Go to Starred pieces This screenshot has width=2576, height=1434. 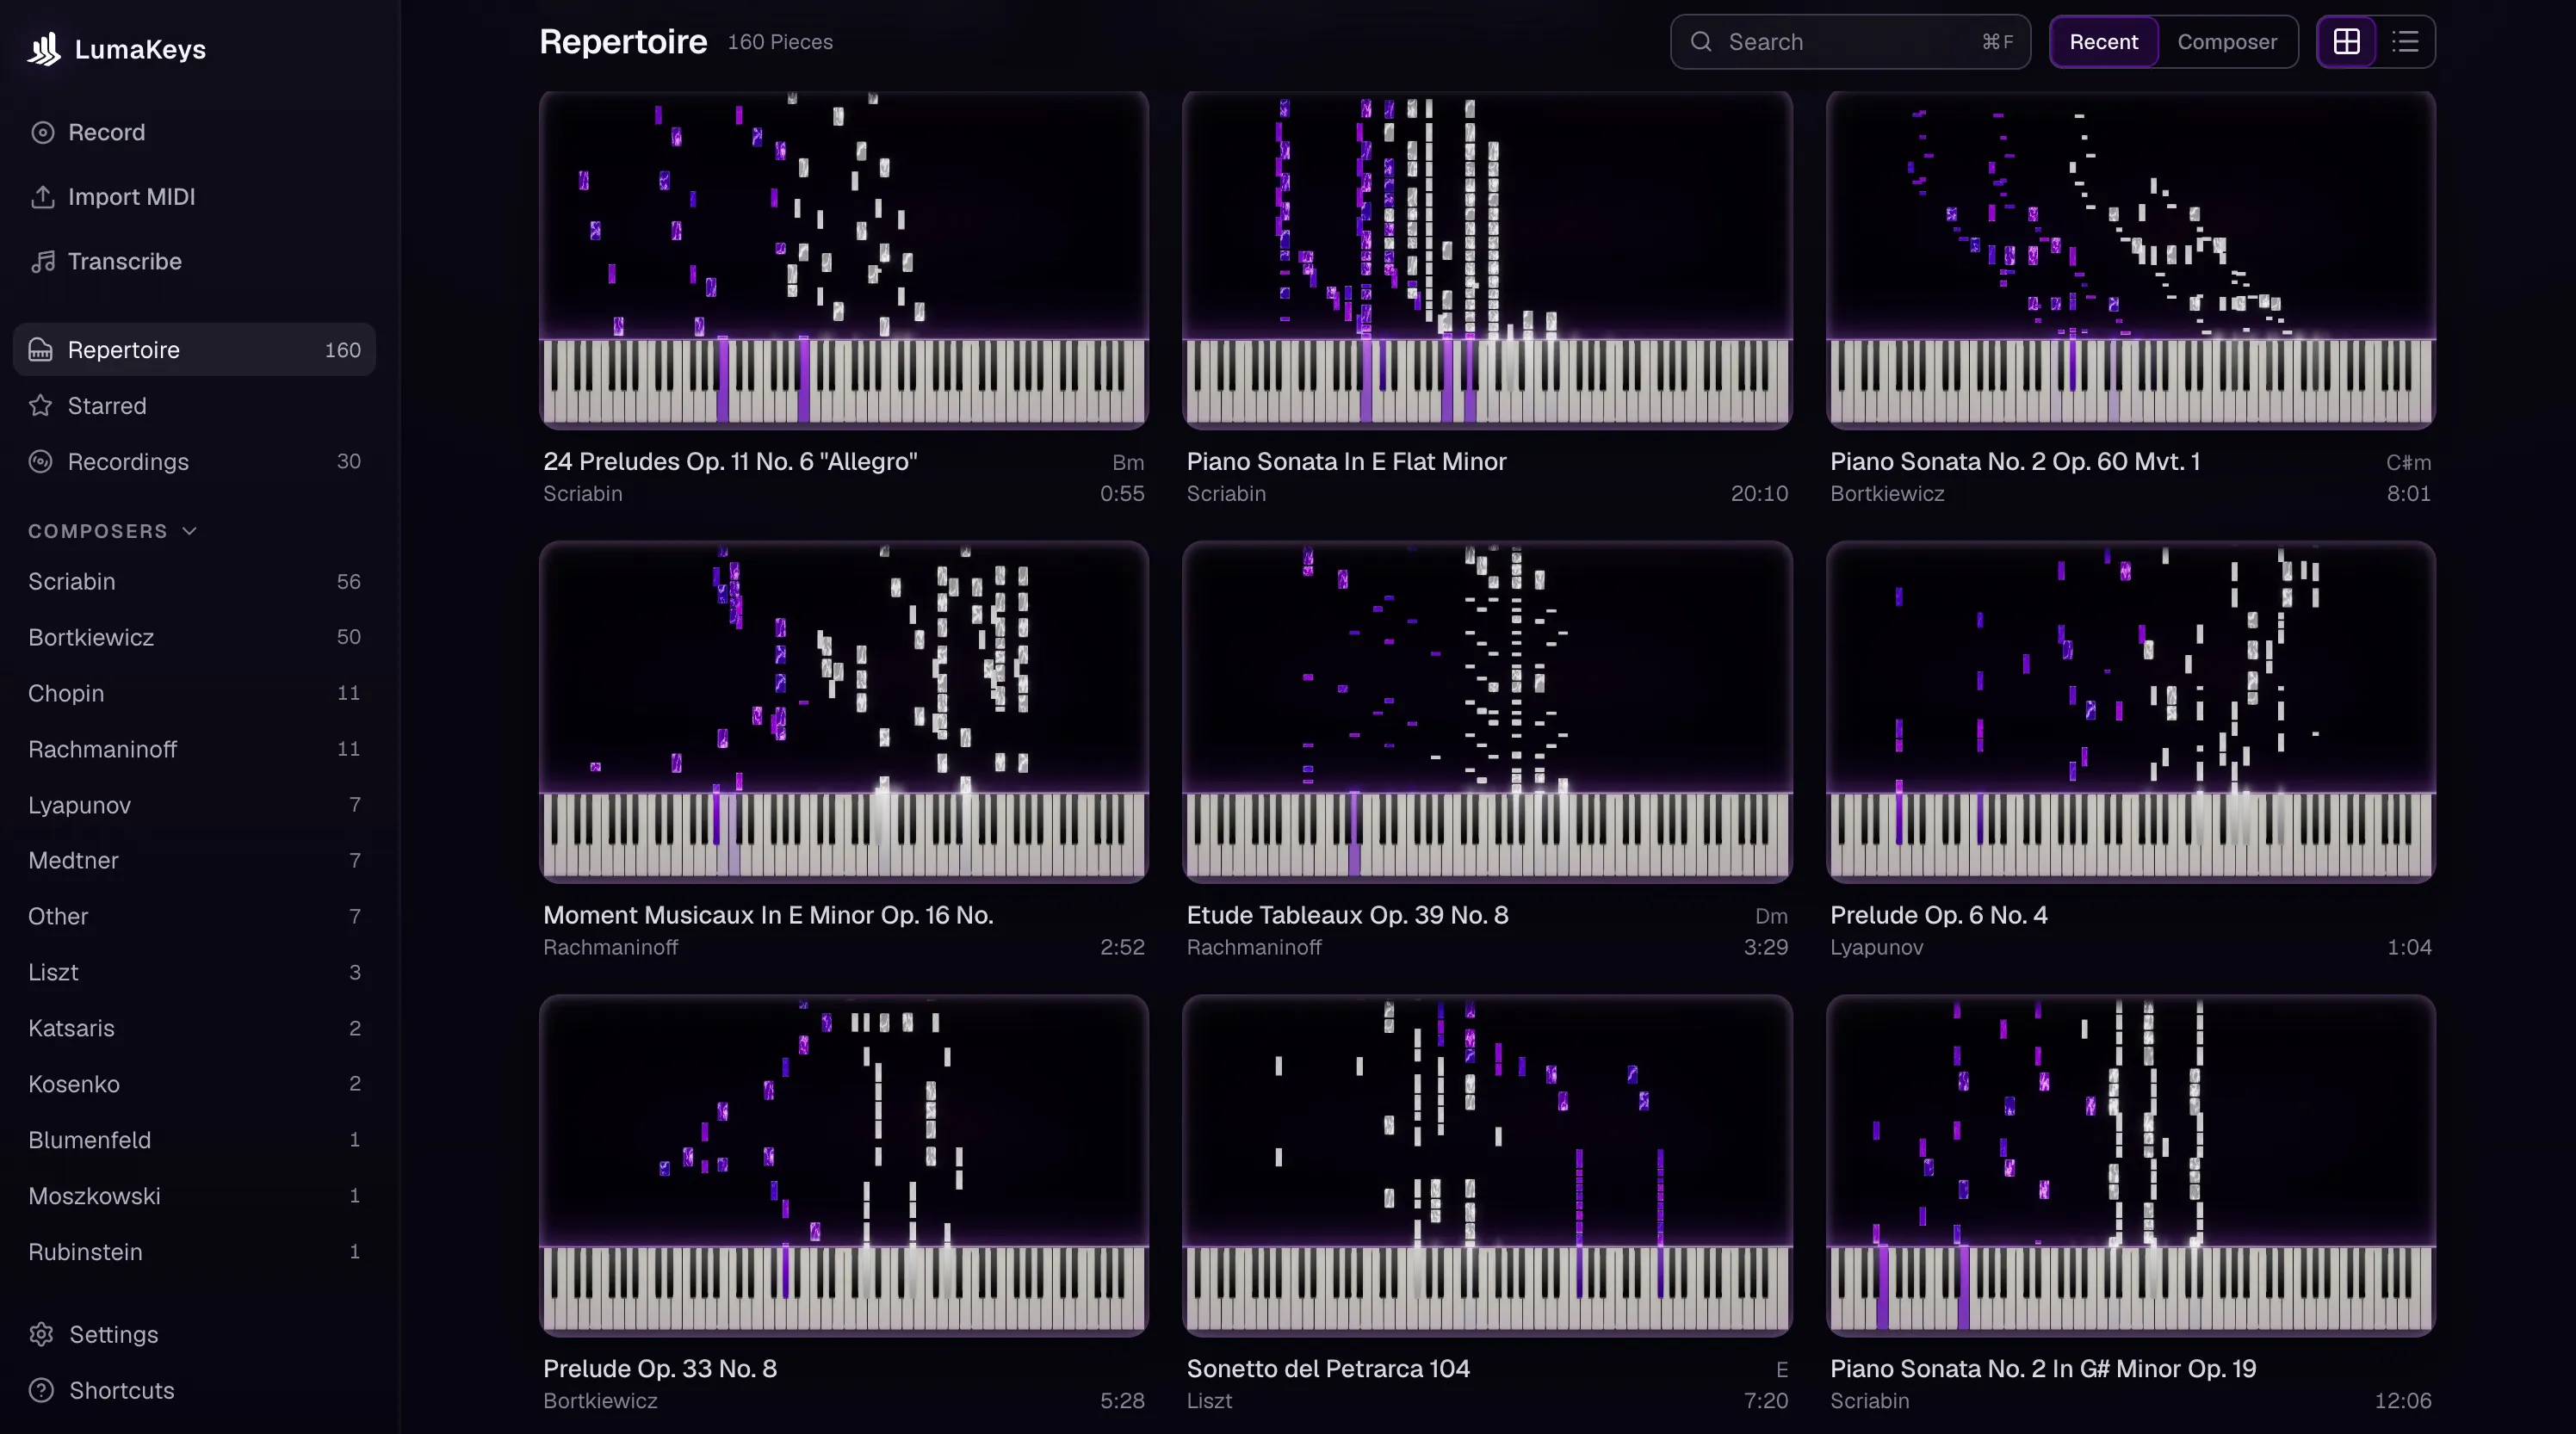tap(194, 406)
